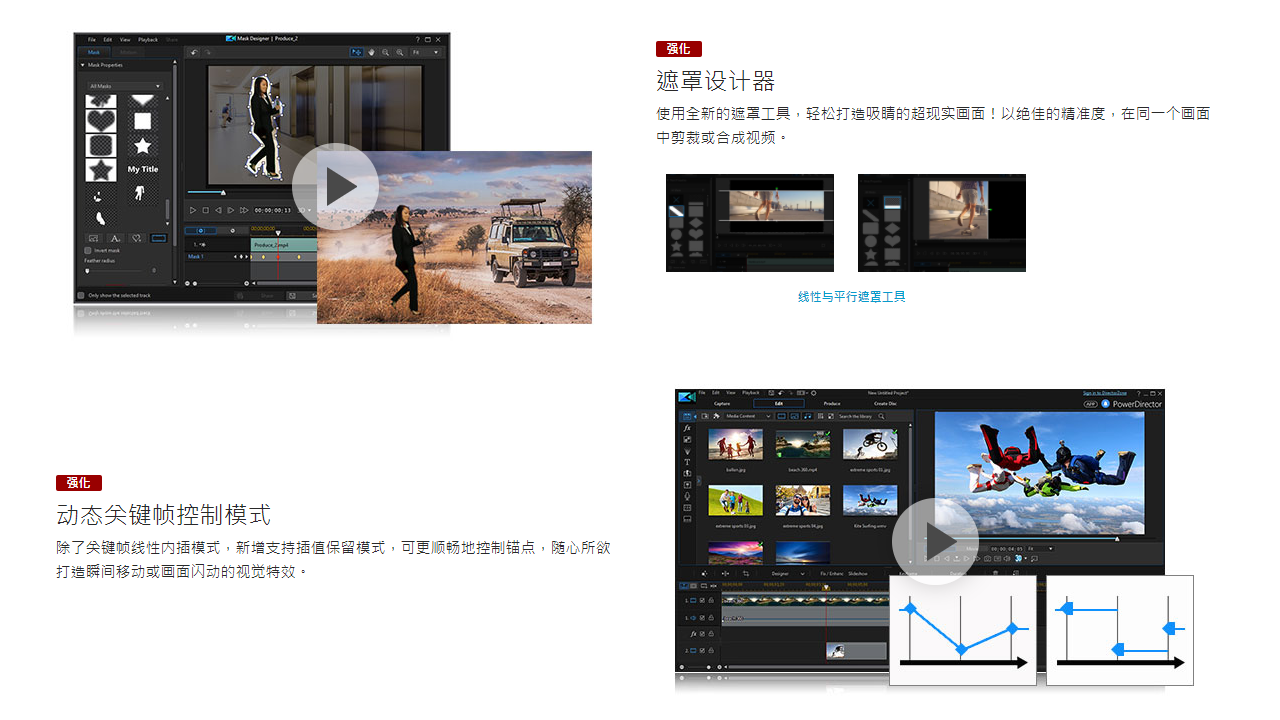Switch to the Produce tab in PowerDirector
Viewport: 1280px width, 720px height.
pyautogui.click(x=833, y=403)
